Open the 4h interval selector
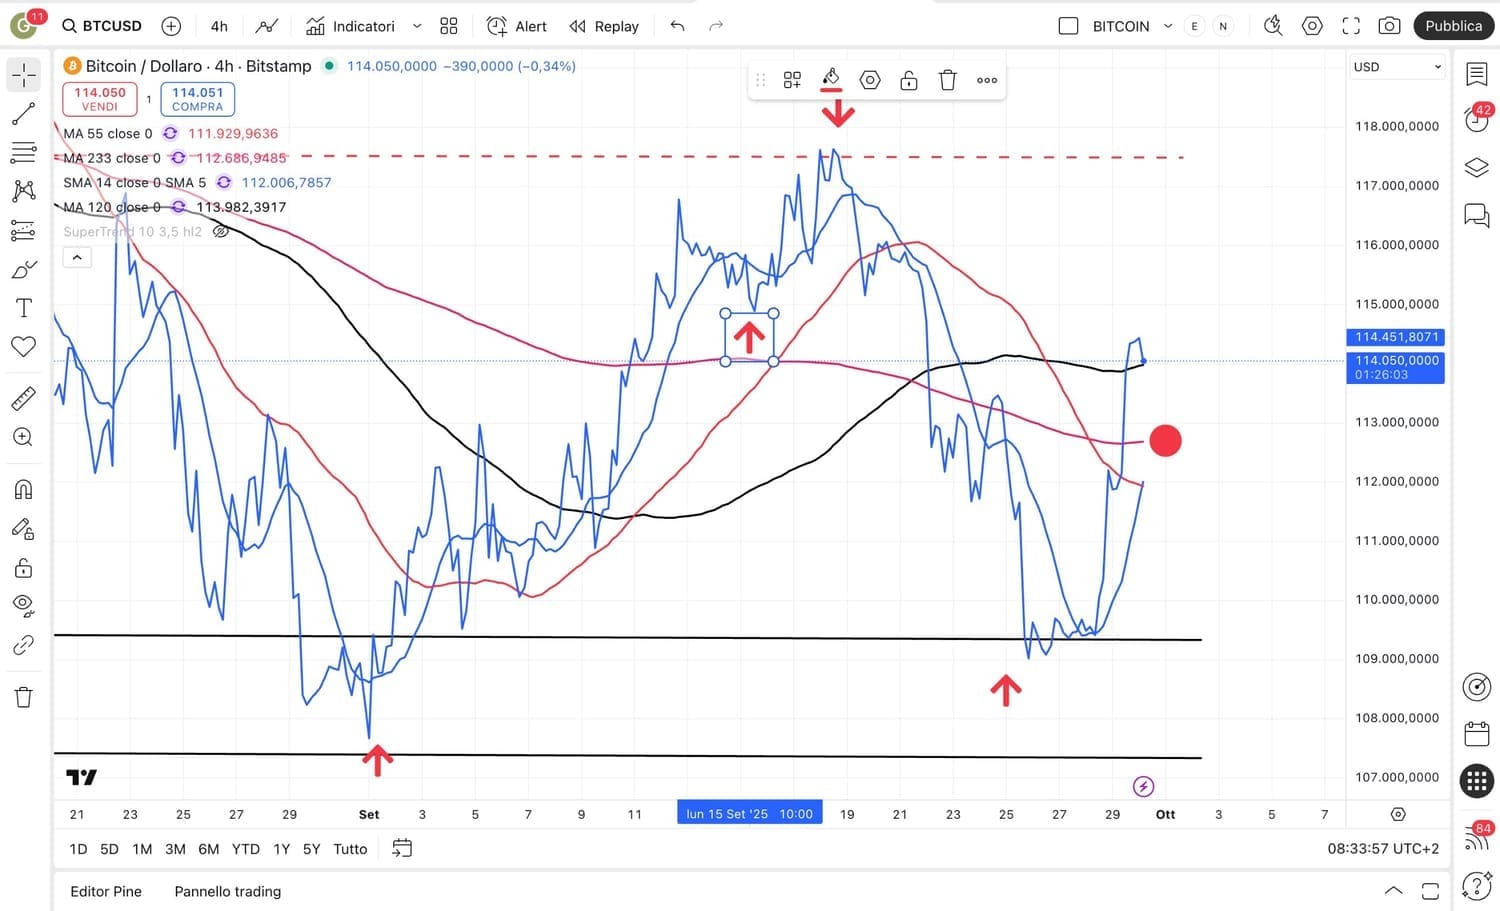The height and width of the screenshot is (911, 1500). pyautogui.click(x=219, y=26)
